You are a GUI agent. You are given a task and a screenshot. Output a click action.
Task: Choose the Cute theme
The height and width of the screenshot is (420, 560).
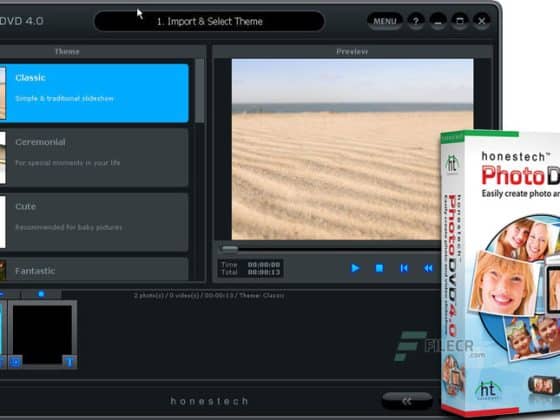coord(94,222)
